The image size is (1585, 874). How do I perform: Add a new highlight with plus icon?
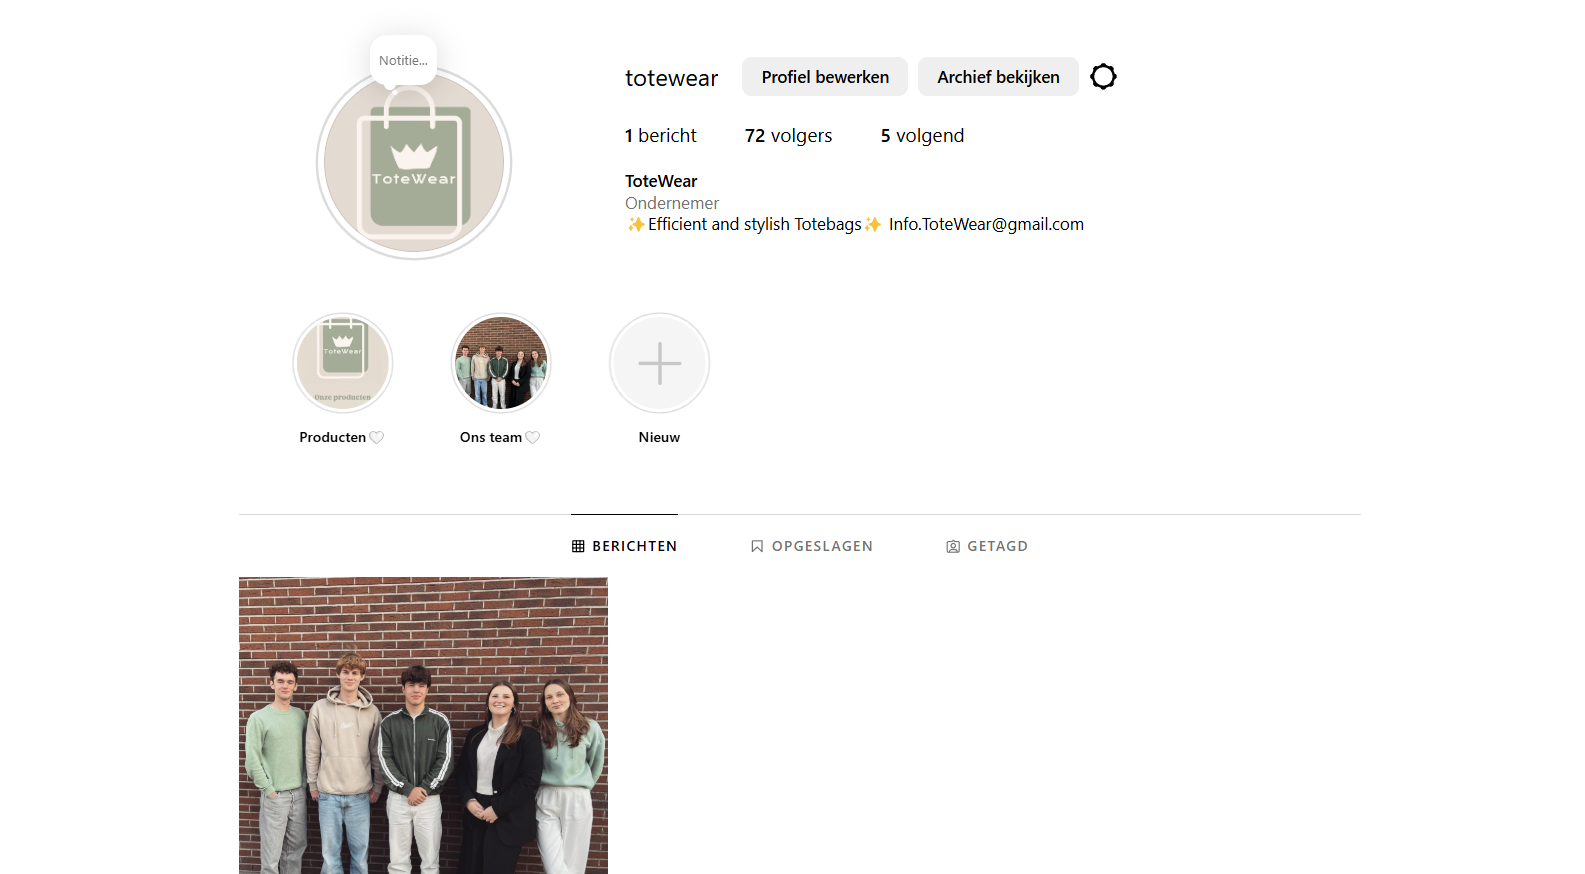[x=660, y=363]
